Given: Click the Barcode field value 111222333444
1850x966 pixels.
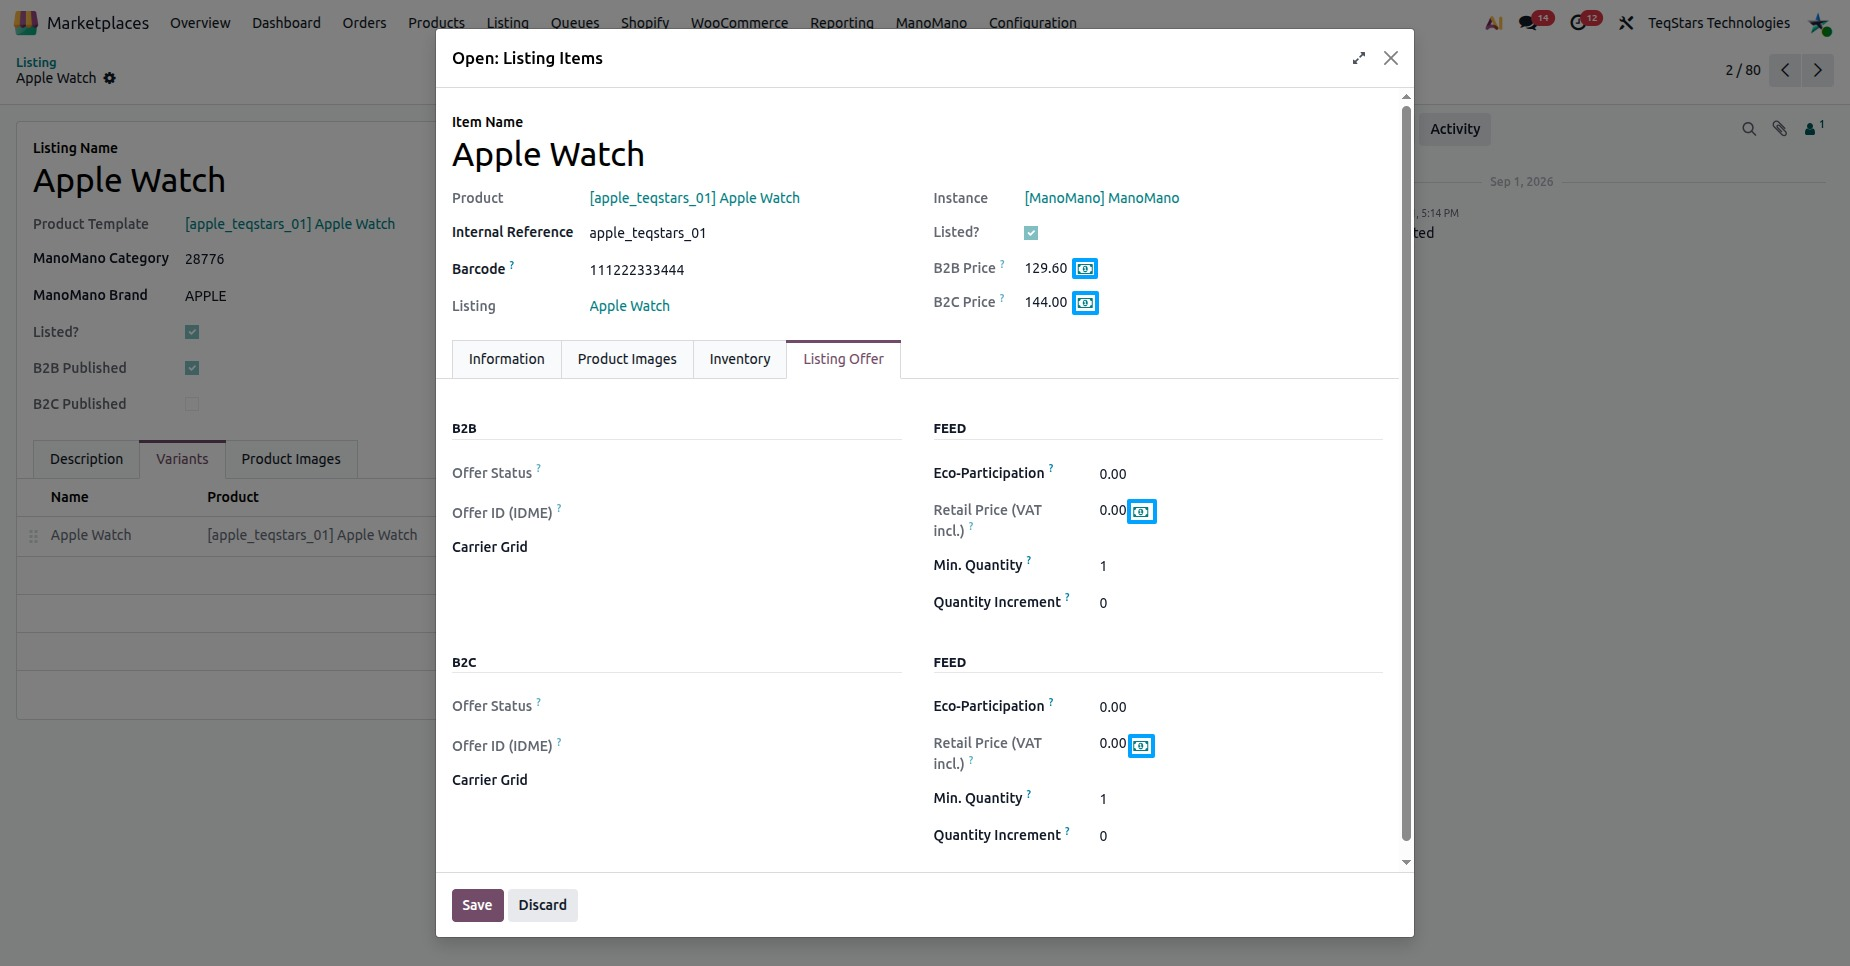Looking at the screenshot, I should click(x=637, y=270).
